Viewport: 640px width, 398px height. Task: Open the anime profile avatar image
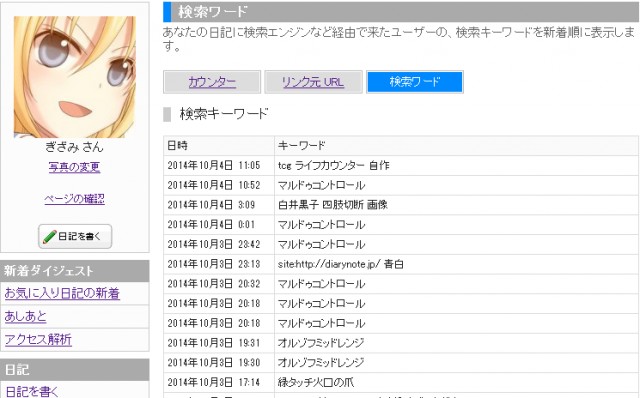point(75,77)
